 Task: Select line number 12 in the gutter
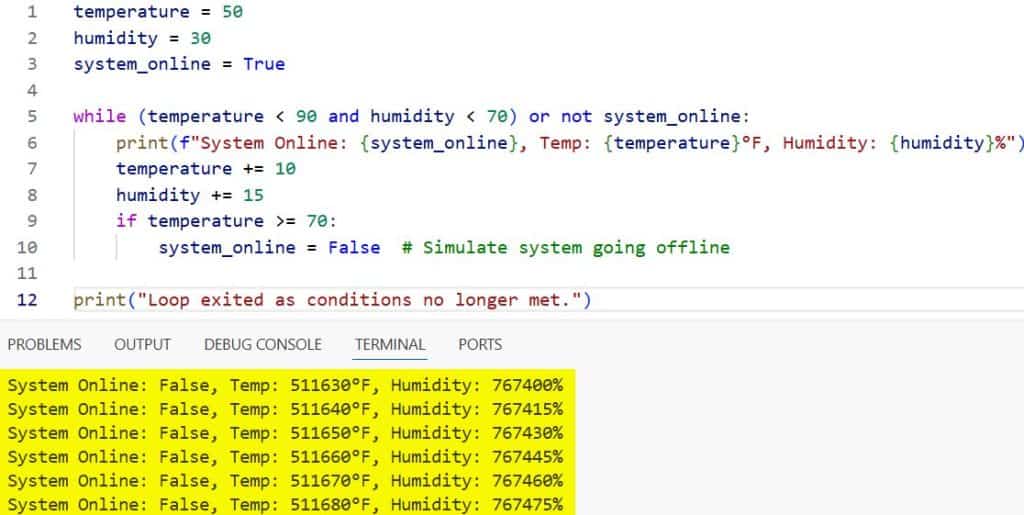28,300
